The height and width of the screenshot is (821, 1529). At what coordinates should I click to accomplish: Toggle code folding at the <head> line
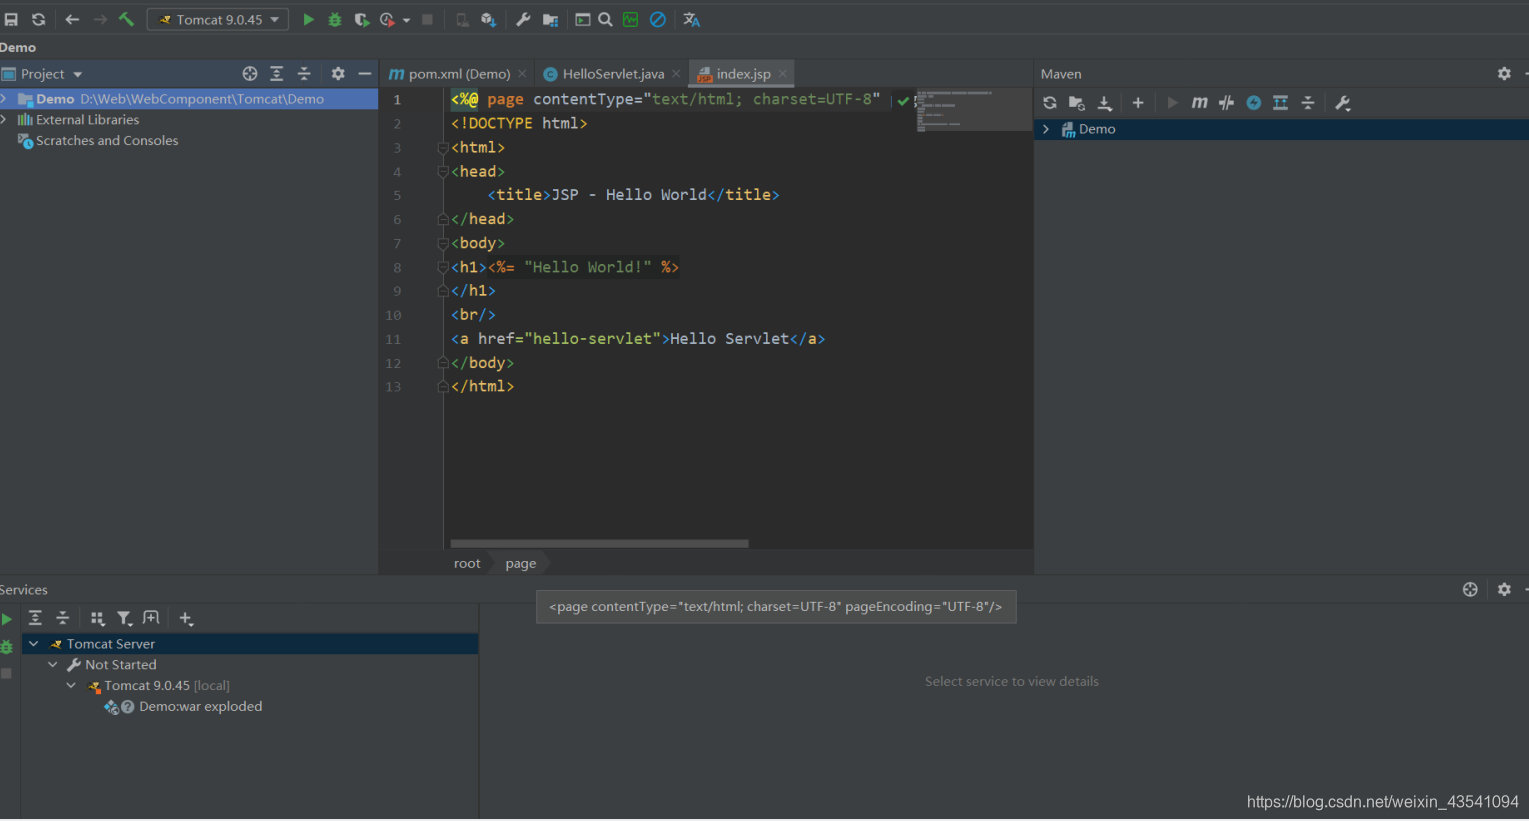click(443, 172)
